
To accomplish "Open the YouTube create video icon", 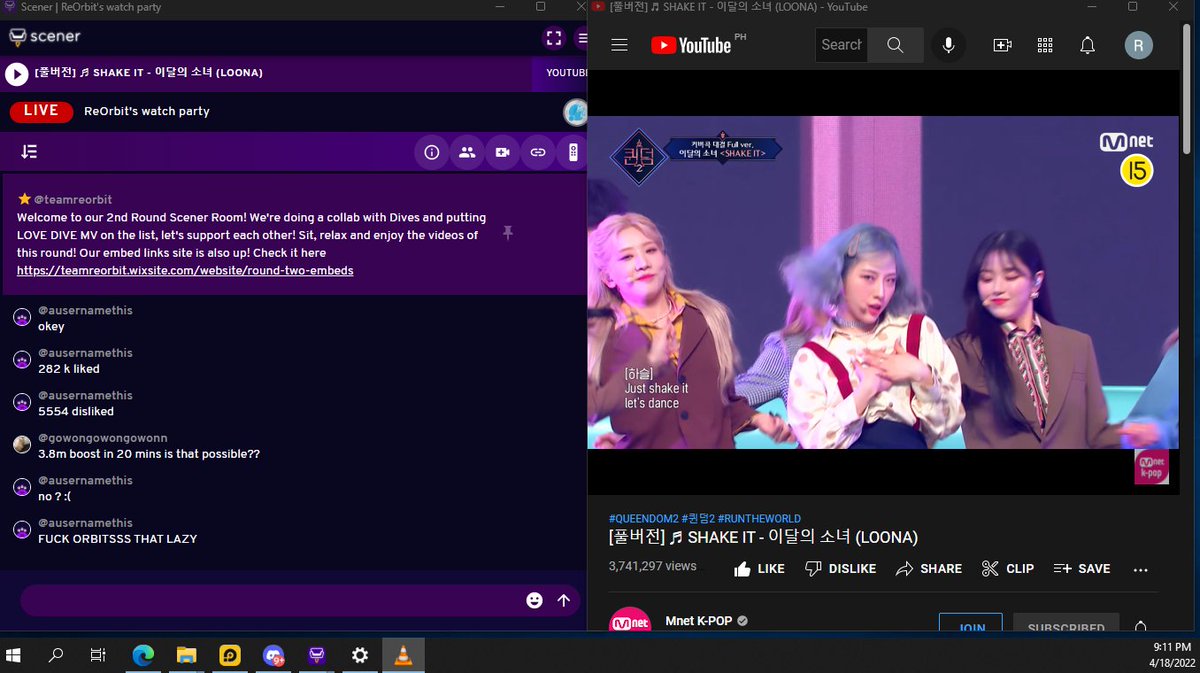I will (x=1002, y=45).
